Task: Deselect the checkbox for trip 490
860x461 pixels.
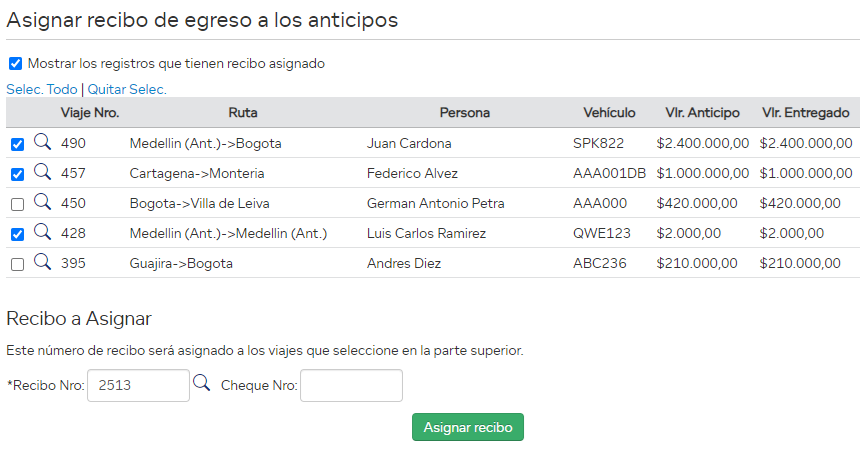Action: click(17, 144)
